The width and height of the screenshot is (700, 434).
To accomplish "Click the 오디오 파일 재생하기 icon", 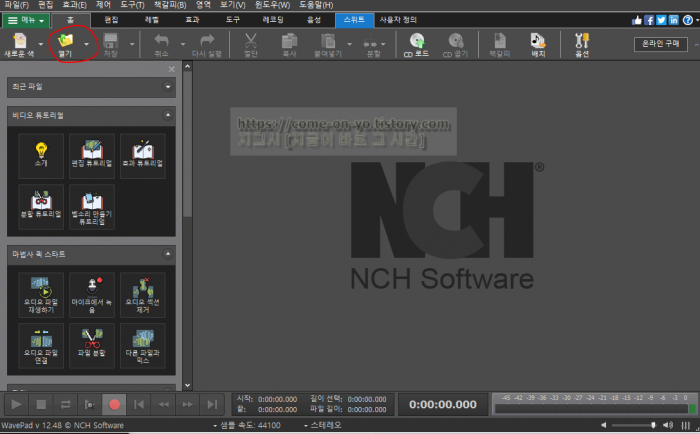I will click(x=41, y=294).
